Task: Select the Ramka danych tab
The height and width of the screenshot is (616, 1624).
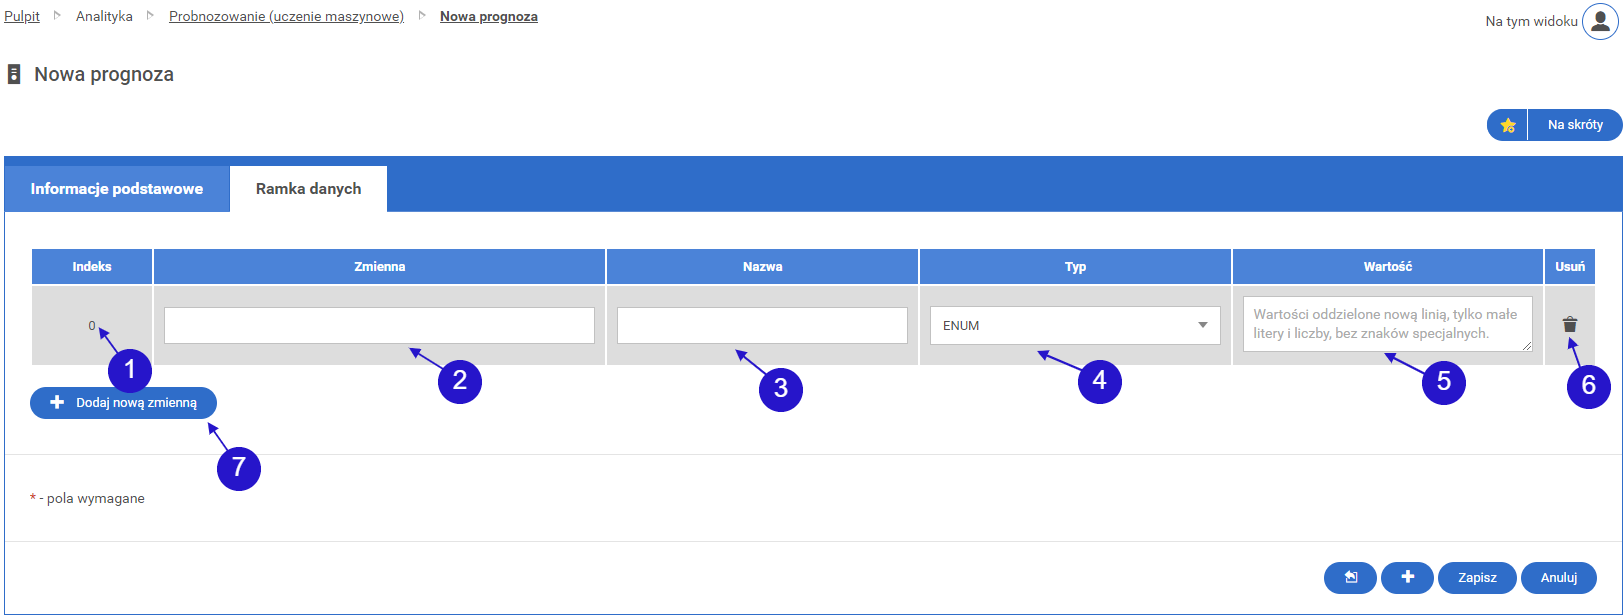Action: point(308,189)
